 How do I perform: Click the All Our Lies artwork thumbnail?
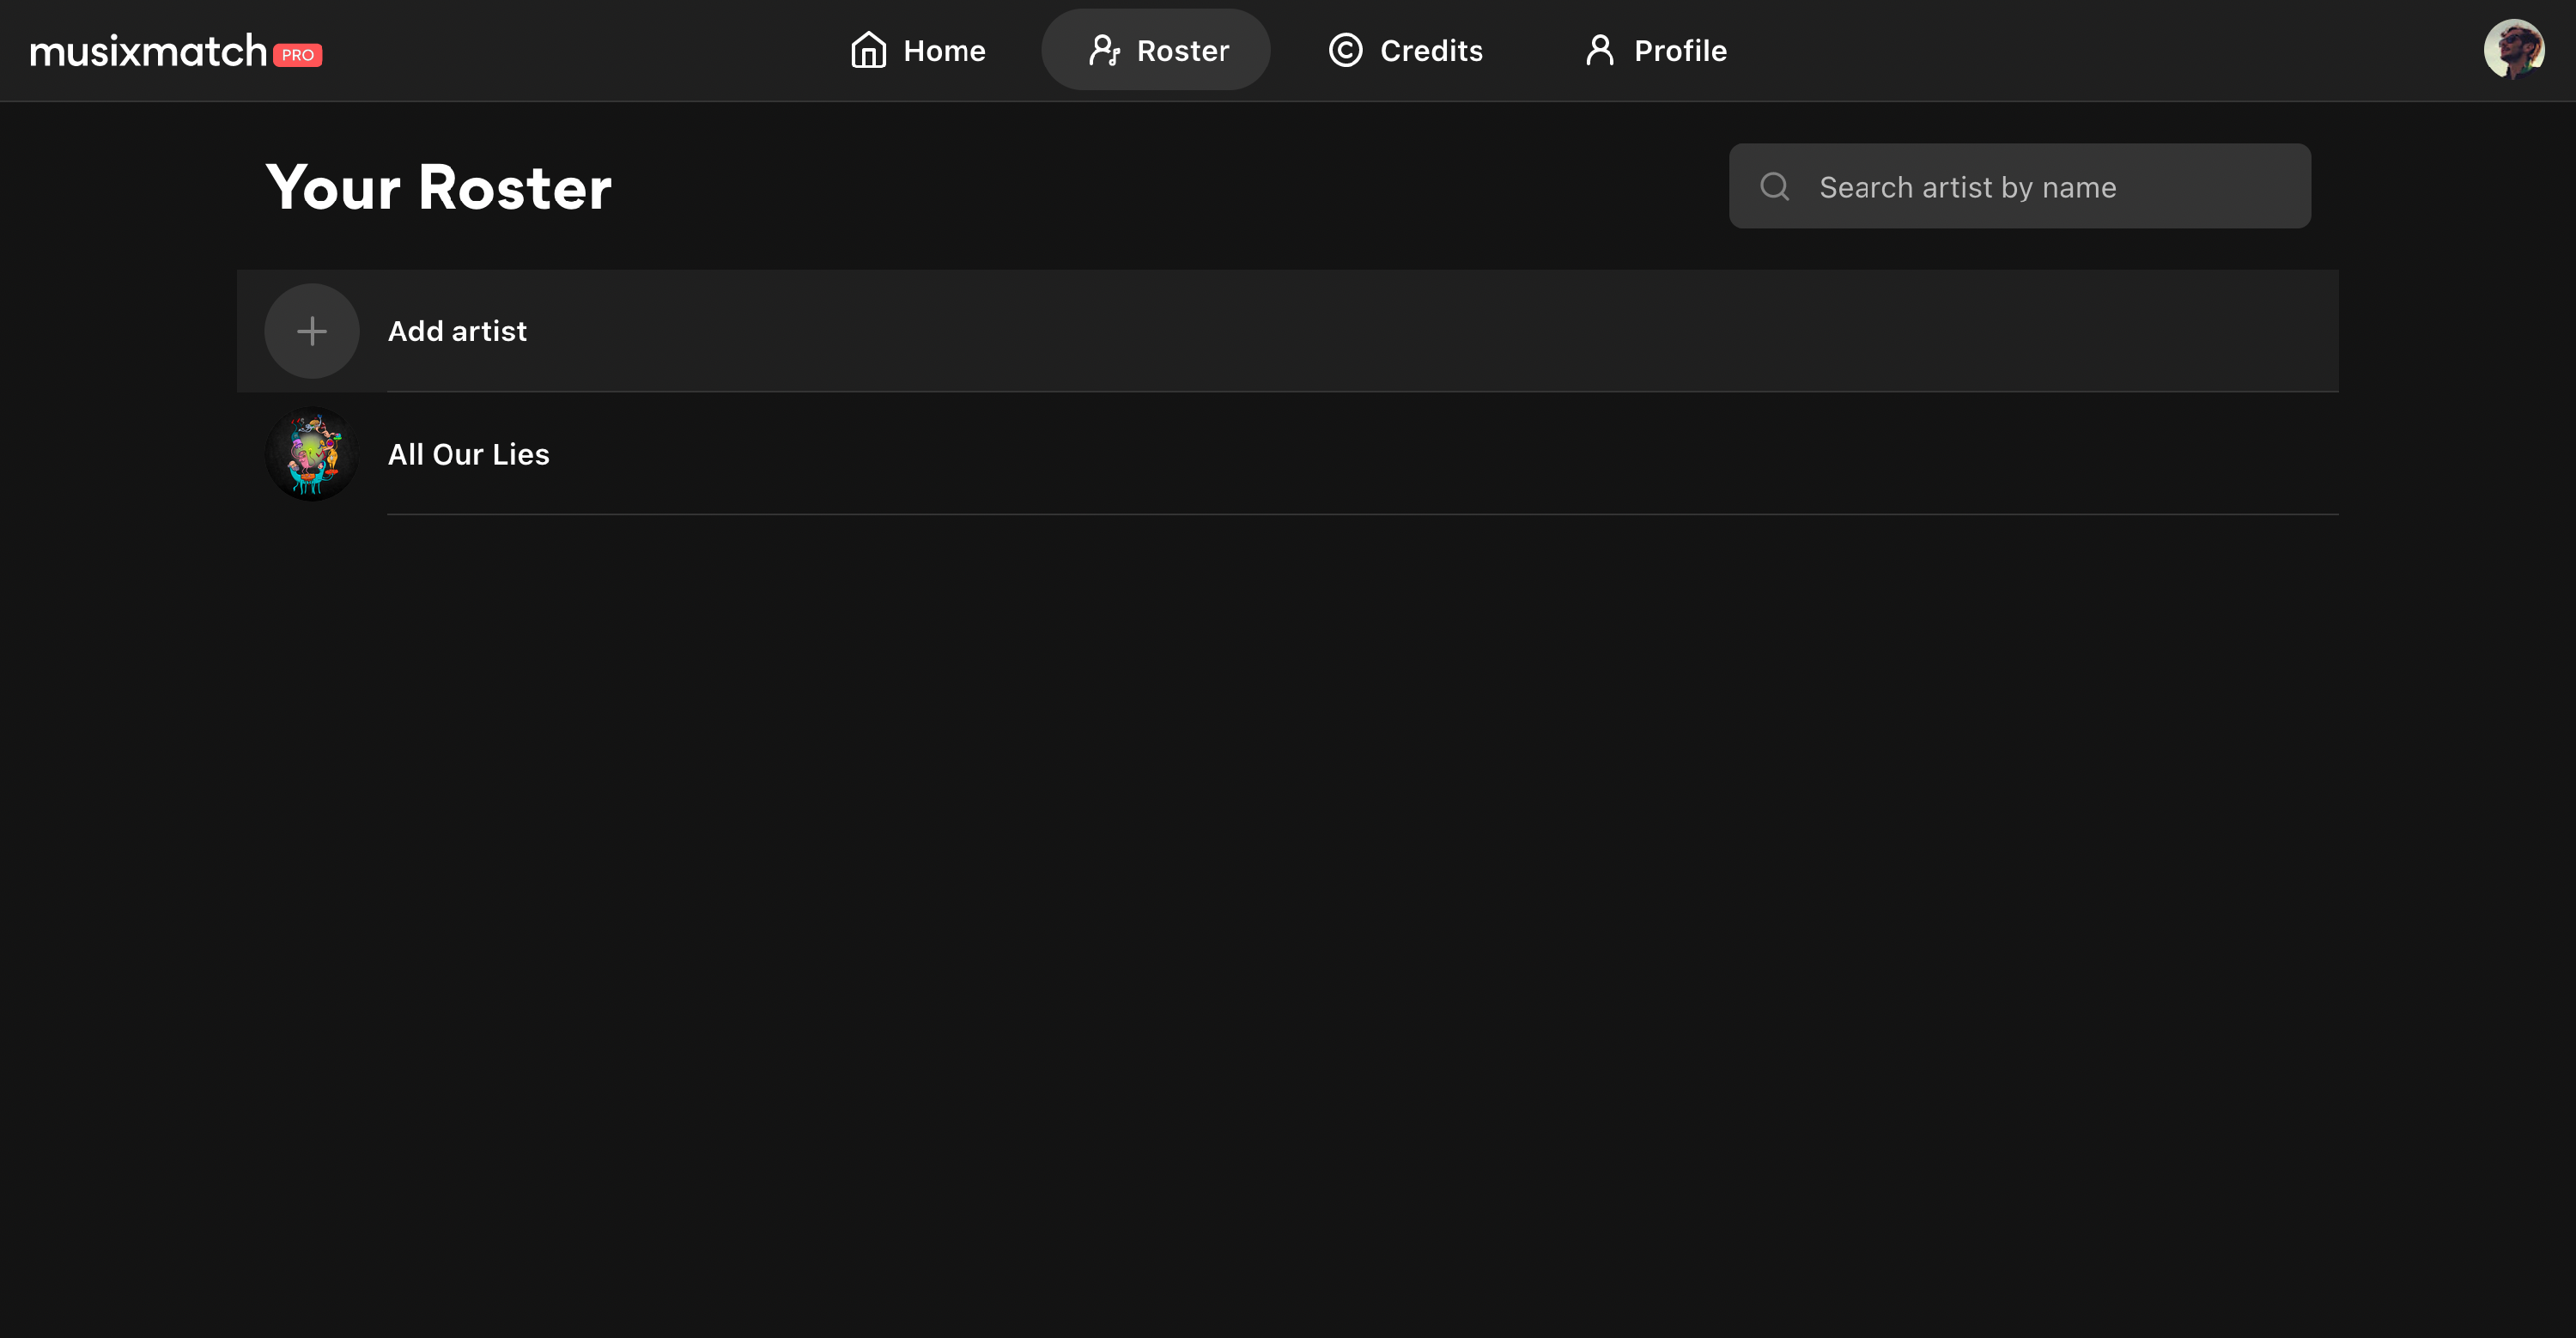312,454
